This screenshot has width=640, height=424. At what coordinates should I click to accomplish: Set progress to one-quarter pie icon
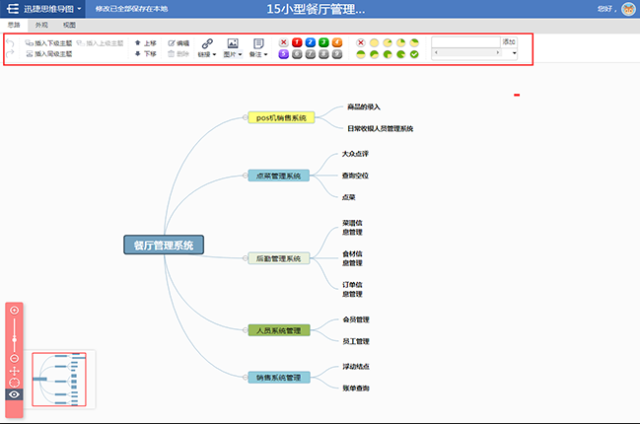401,42
